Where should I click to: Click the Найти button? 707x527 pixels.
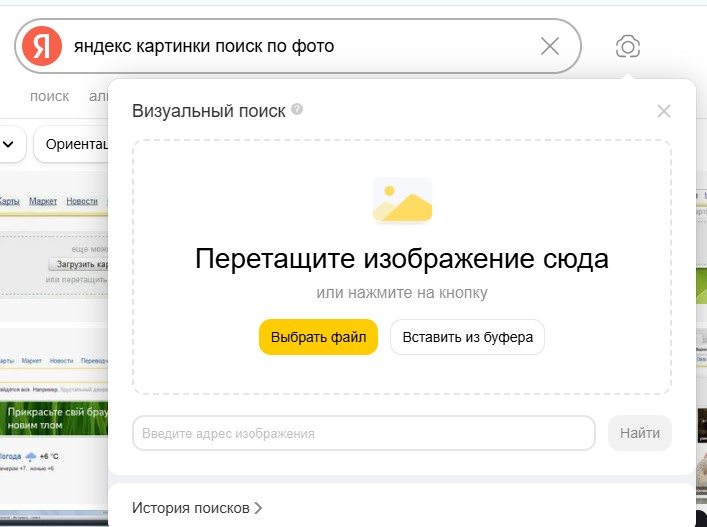(x=639, y=433)
